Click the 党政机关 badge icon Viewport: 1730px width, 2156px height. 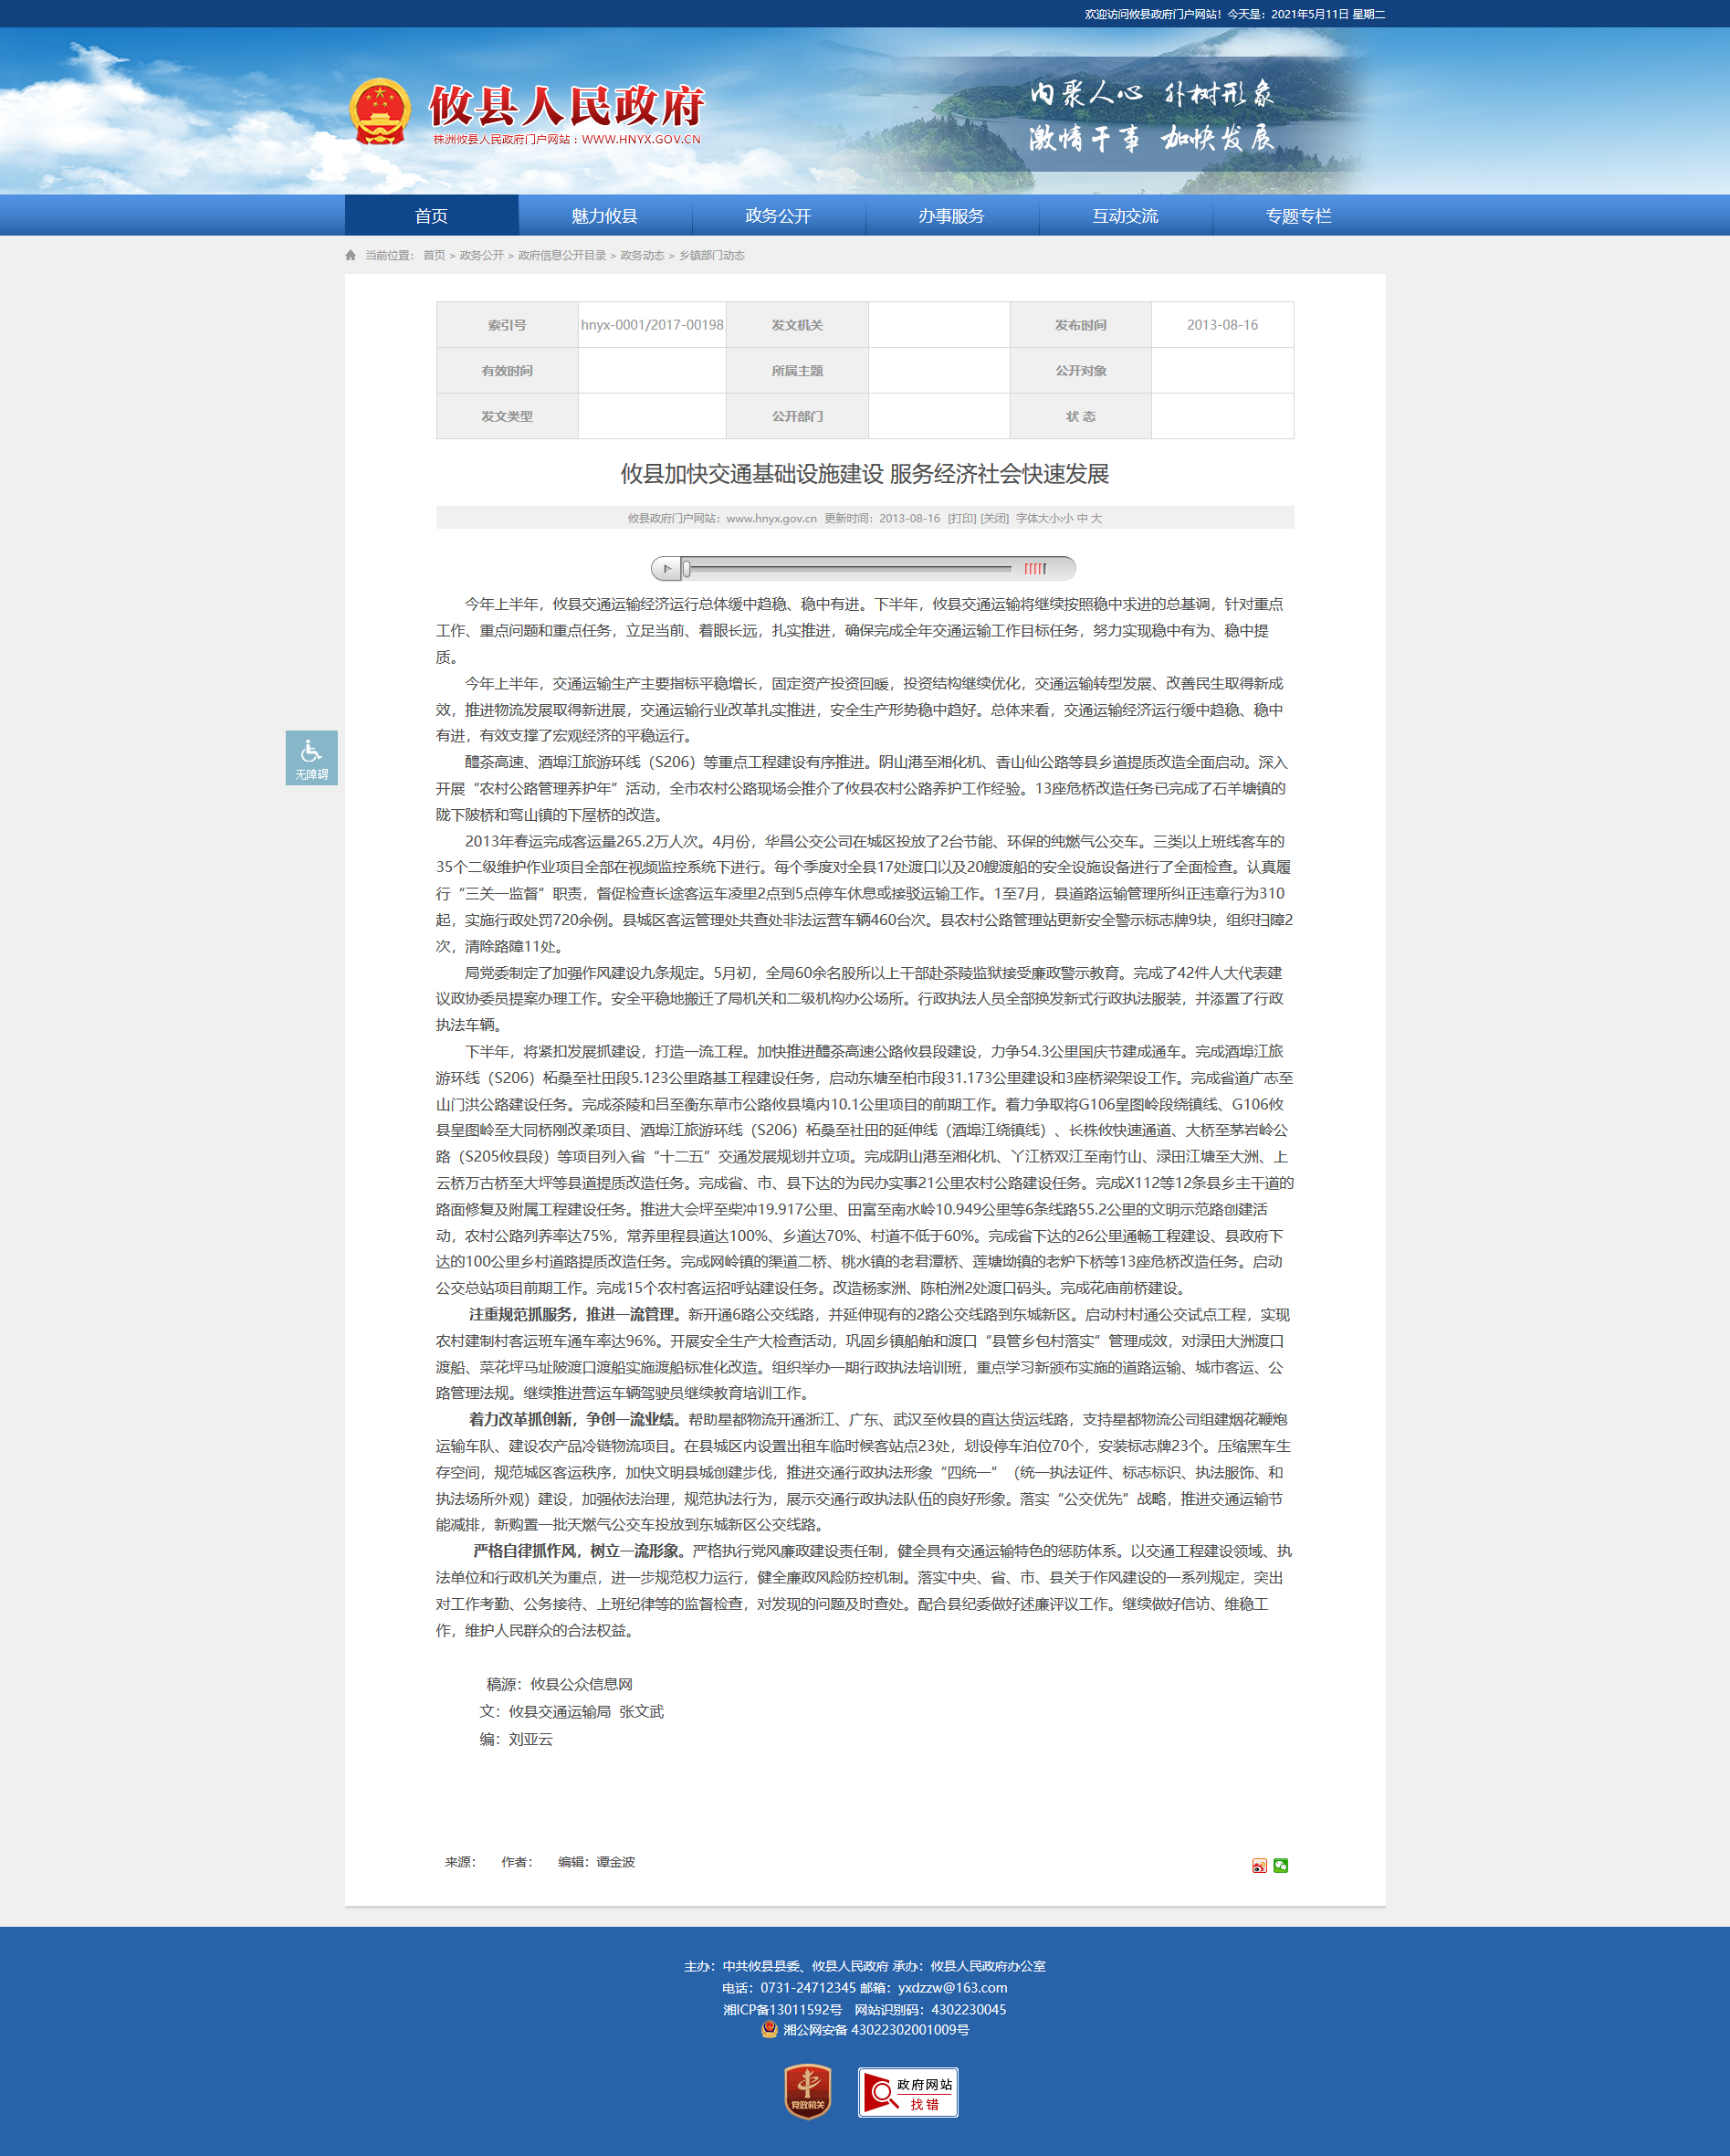807,2091
